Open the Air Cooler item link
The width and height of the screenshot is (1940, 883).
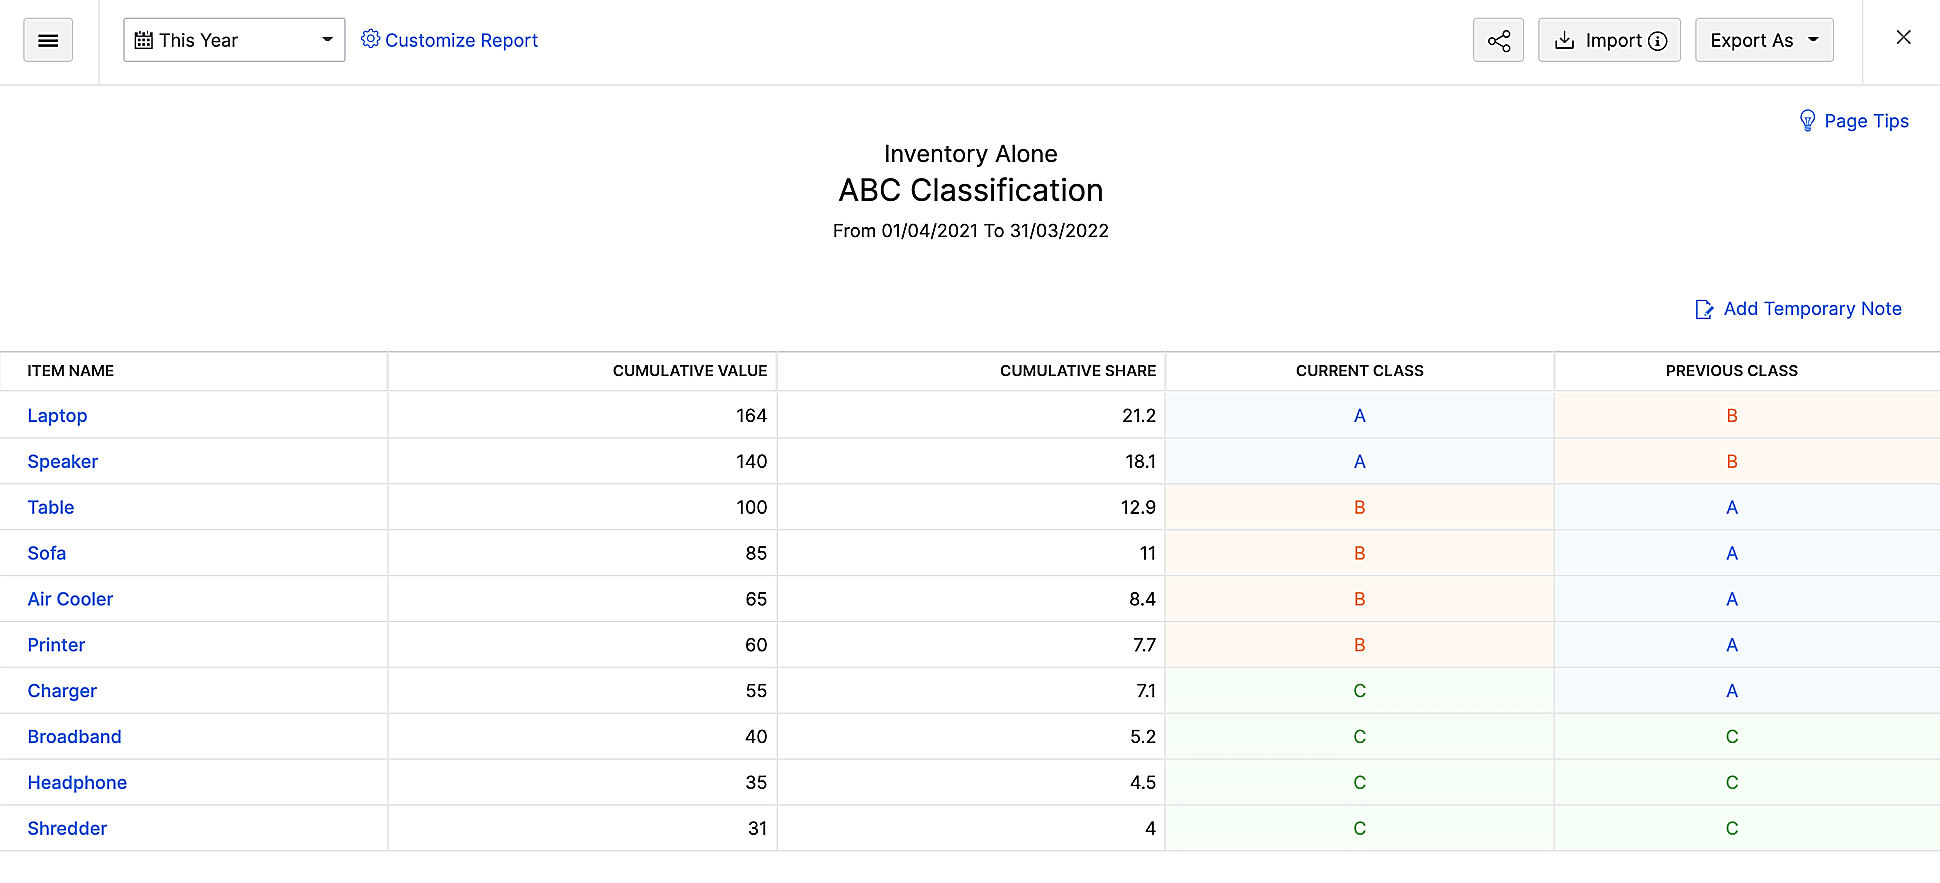(70, 599)
